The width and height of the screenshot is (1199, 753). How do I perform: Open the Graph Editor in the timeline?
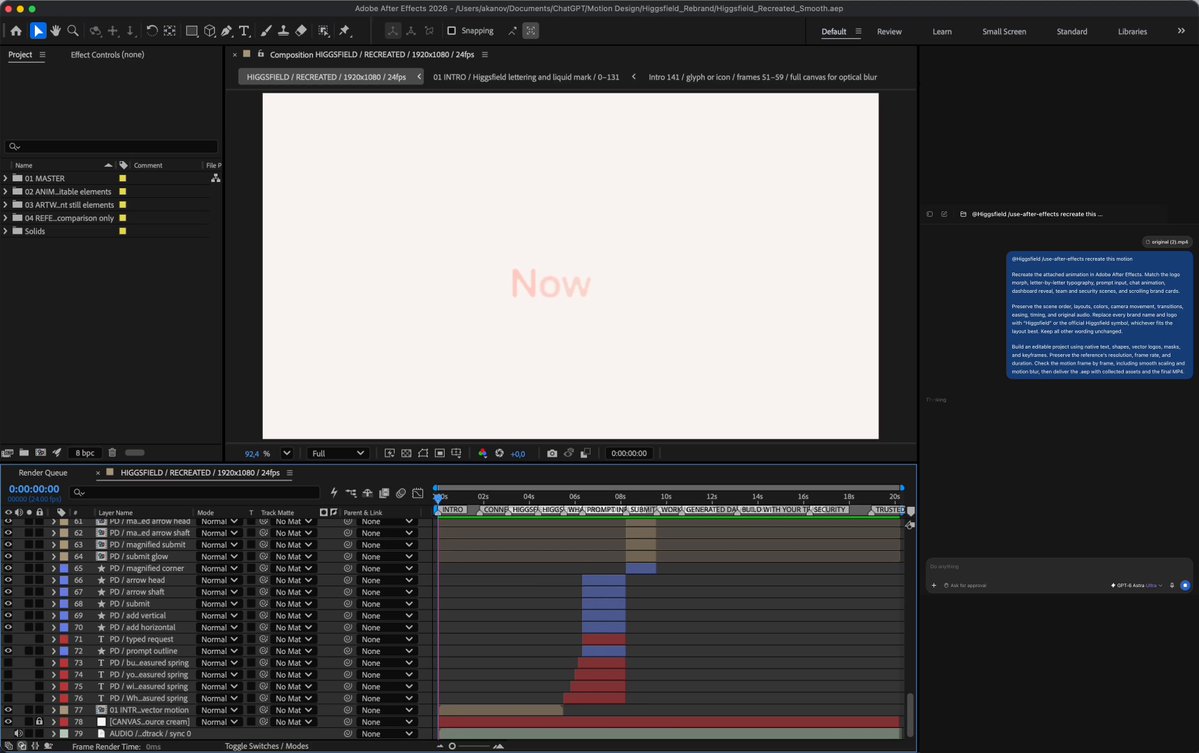tap(418, 493)
